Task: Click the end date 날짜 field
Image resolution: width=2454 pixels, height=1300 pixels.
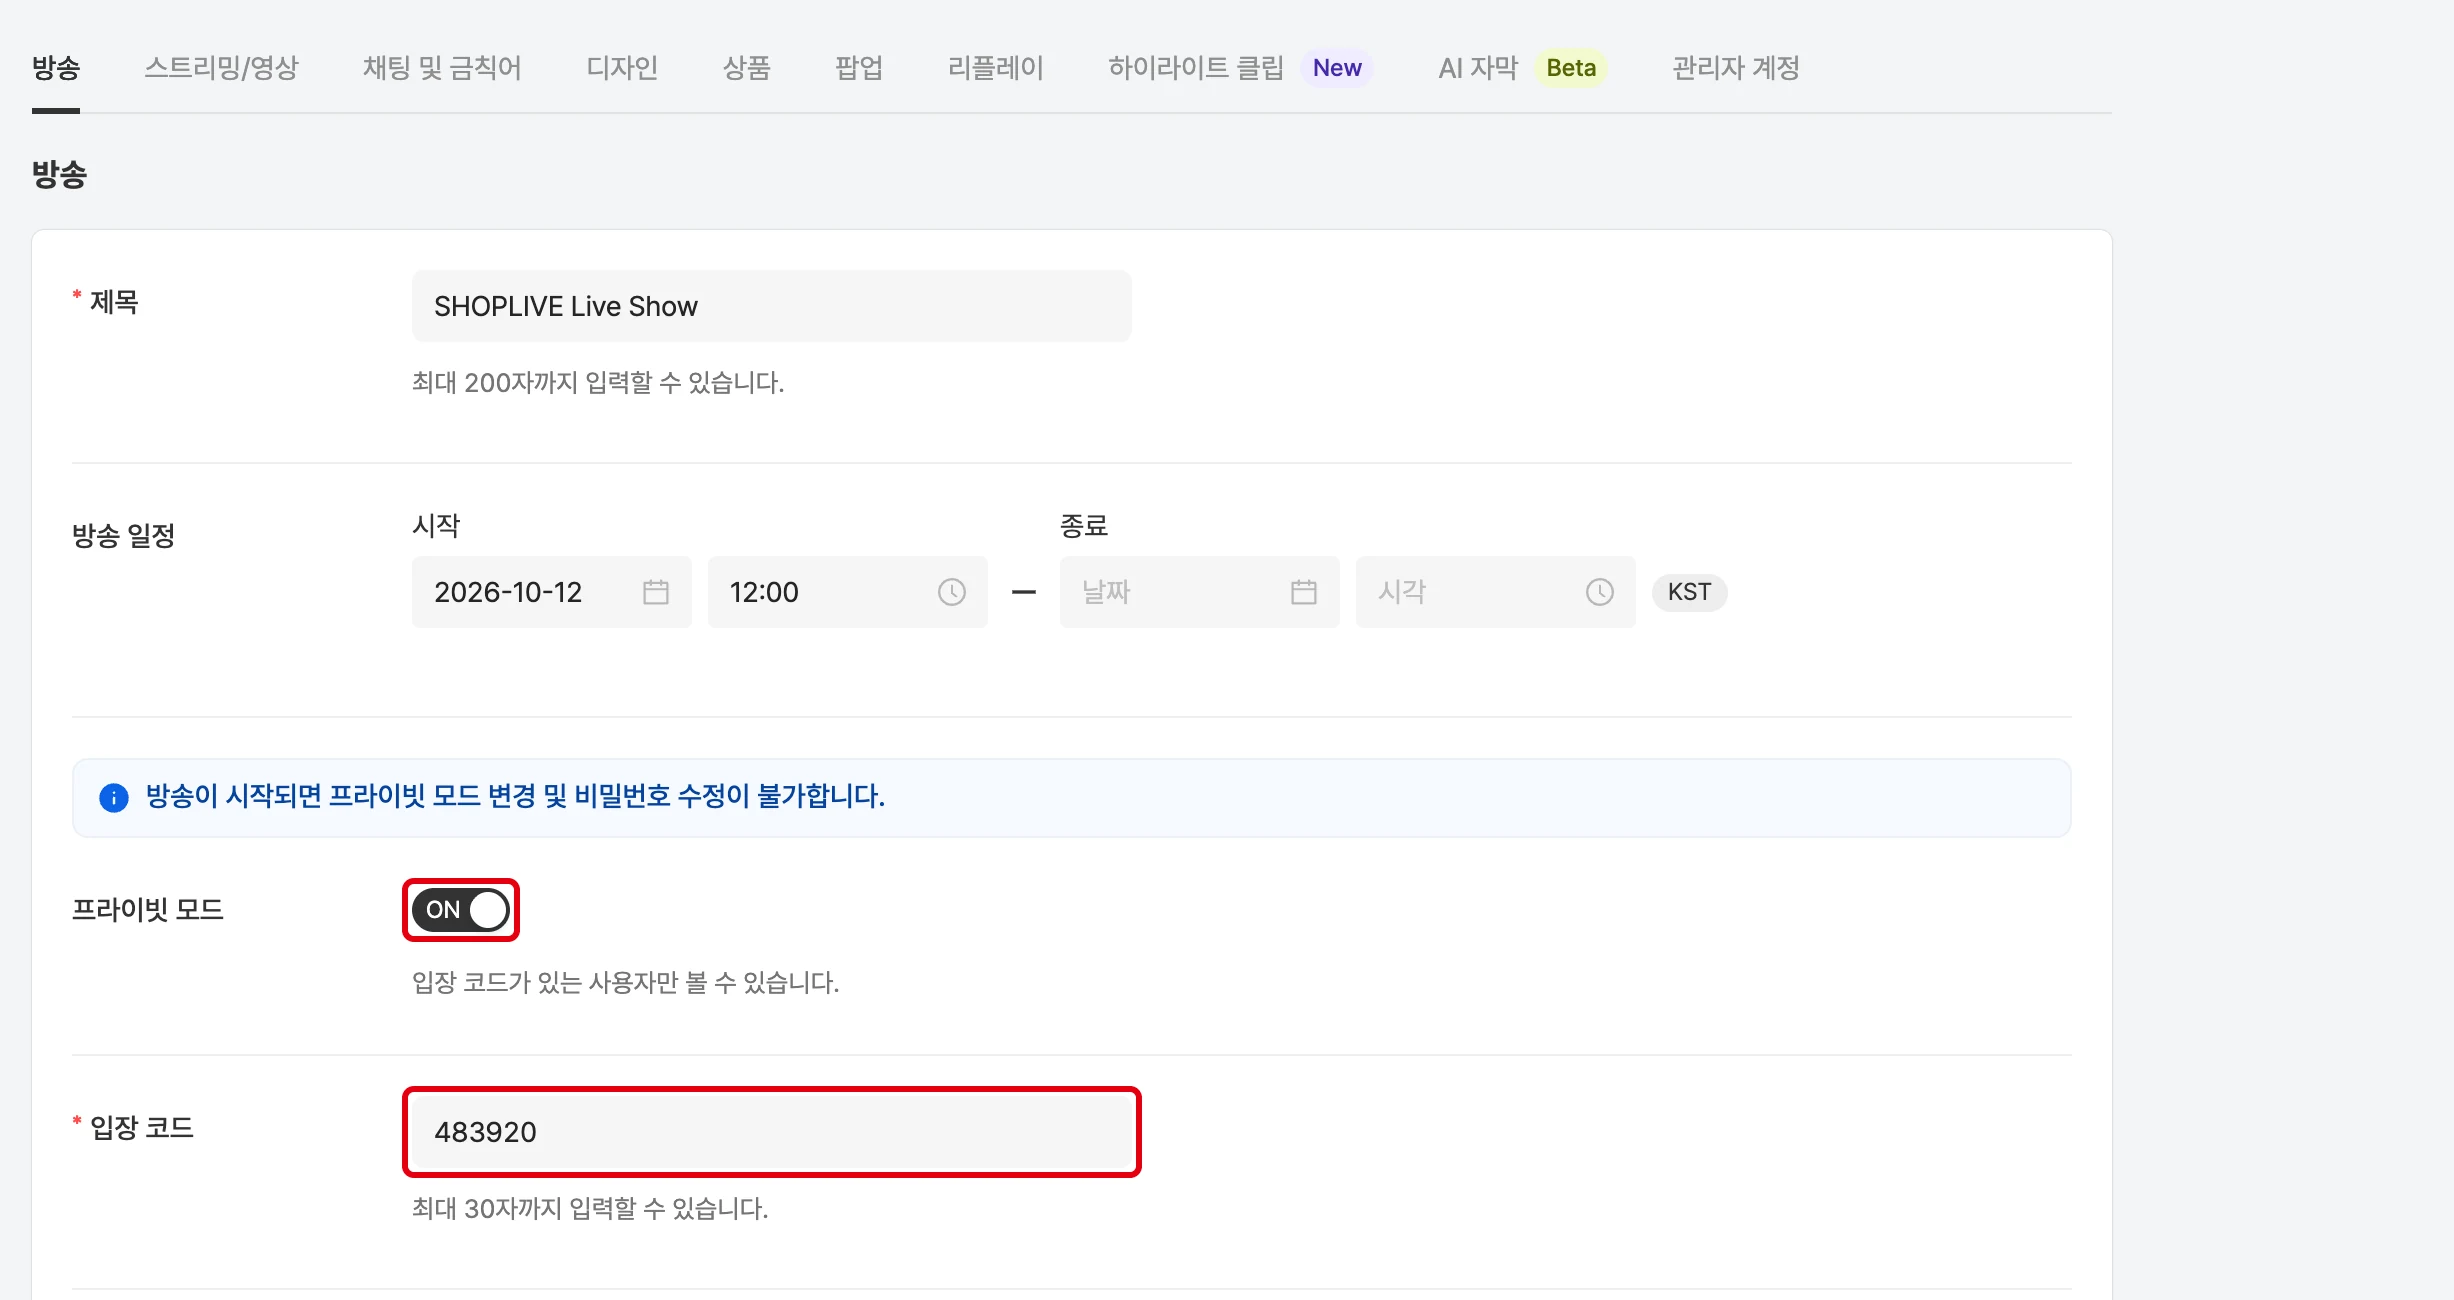Action: click(x=1200, y=592)
